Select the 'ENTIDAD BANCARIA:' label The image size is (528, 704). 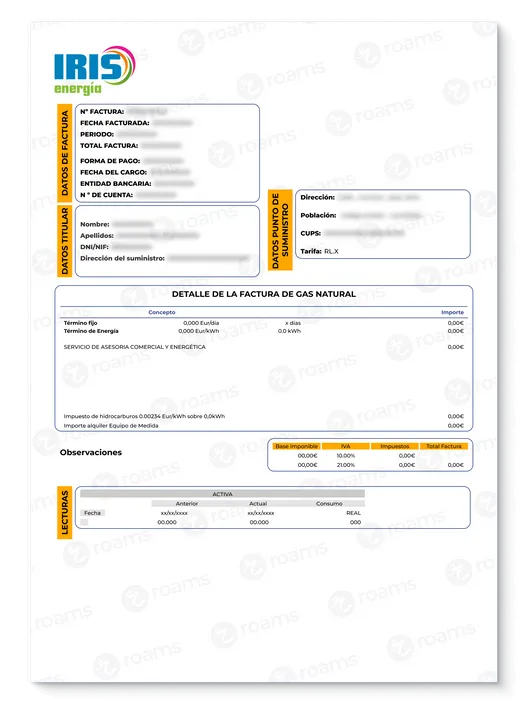coord(115,183)
